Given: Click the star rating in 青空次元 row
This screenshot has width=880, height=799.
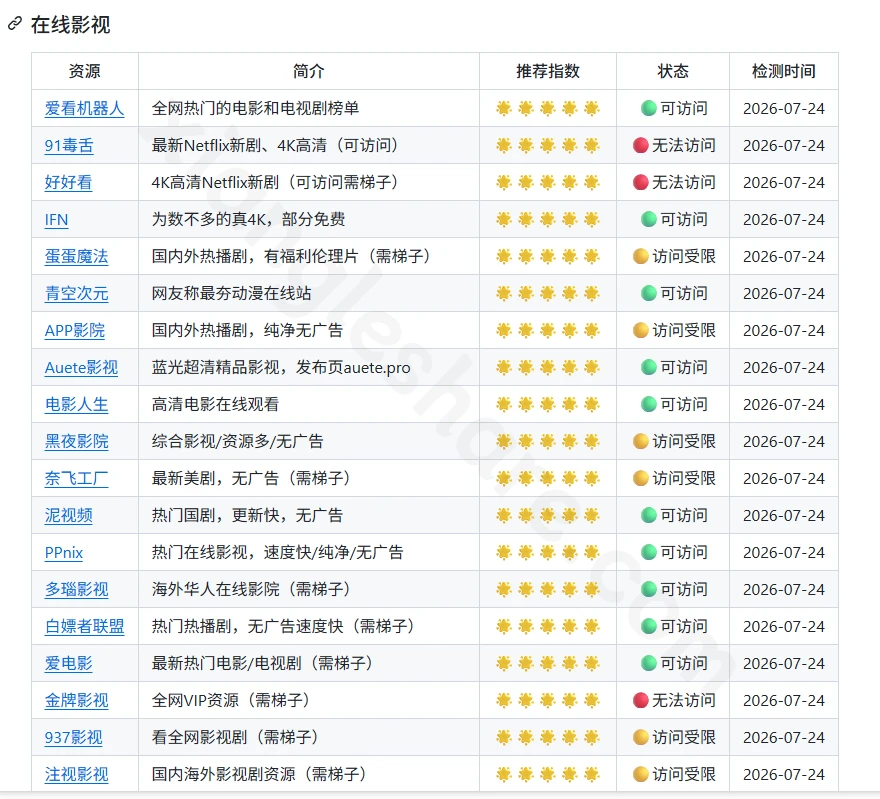Looking at the screenshot, I should 548,293.
